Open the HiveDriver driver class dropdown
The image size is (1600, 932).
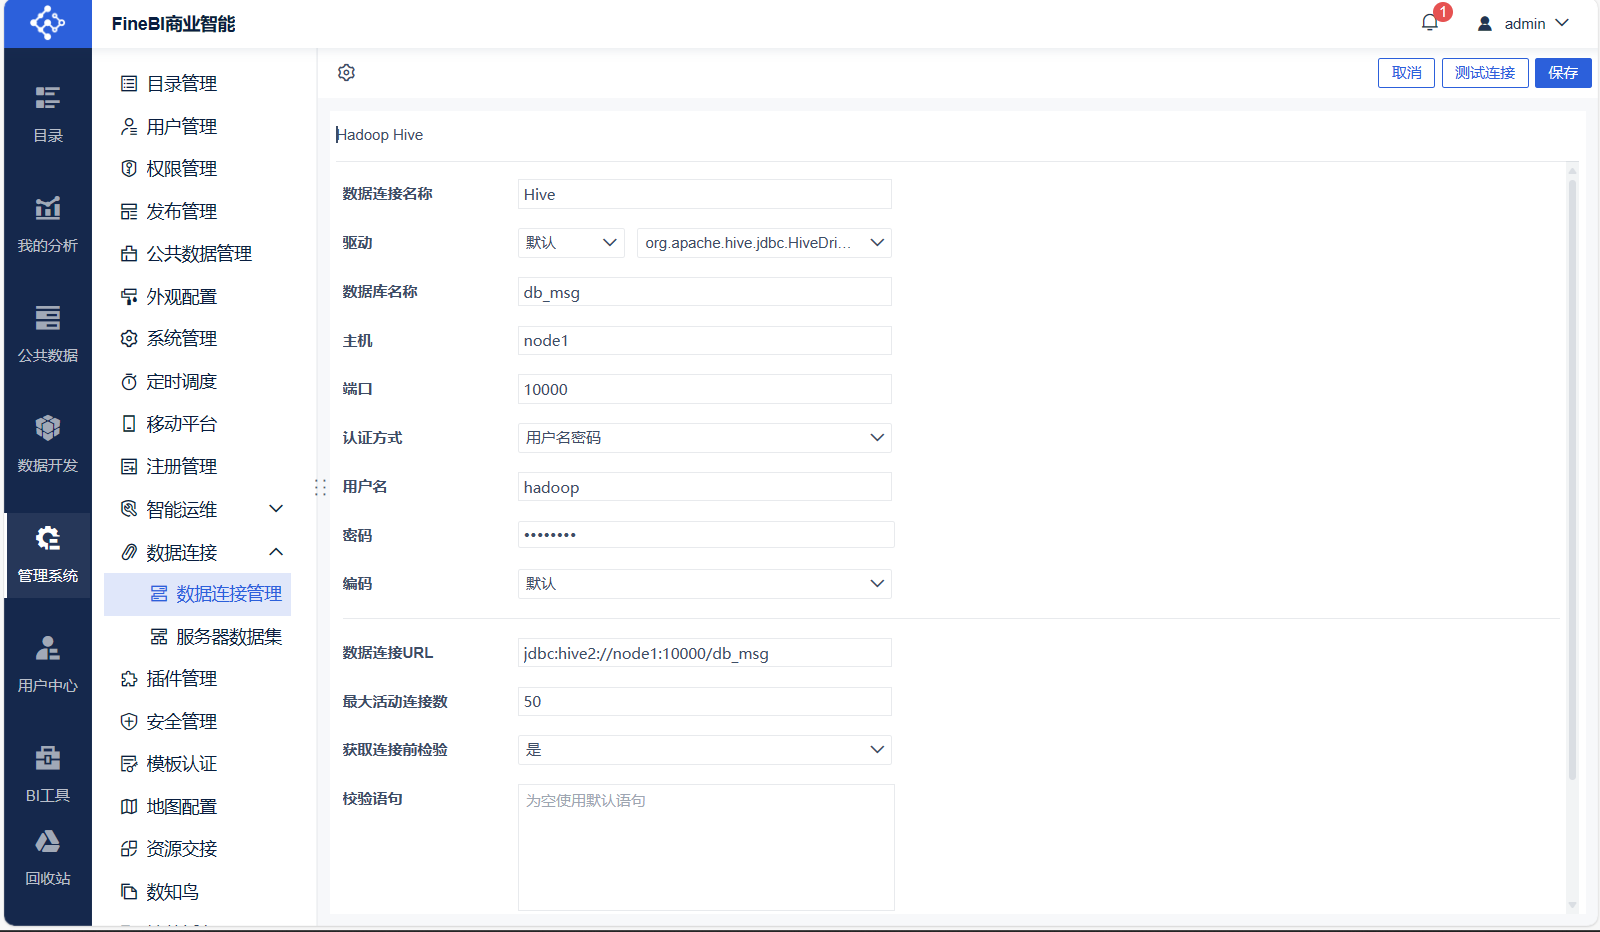point(764,243)
